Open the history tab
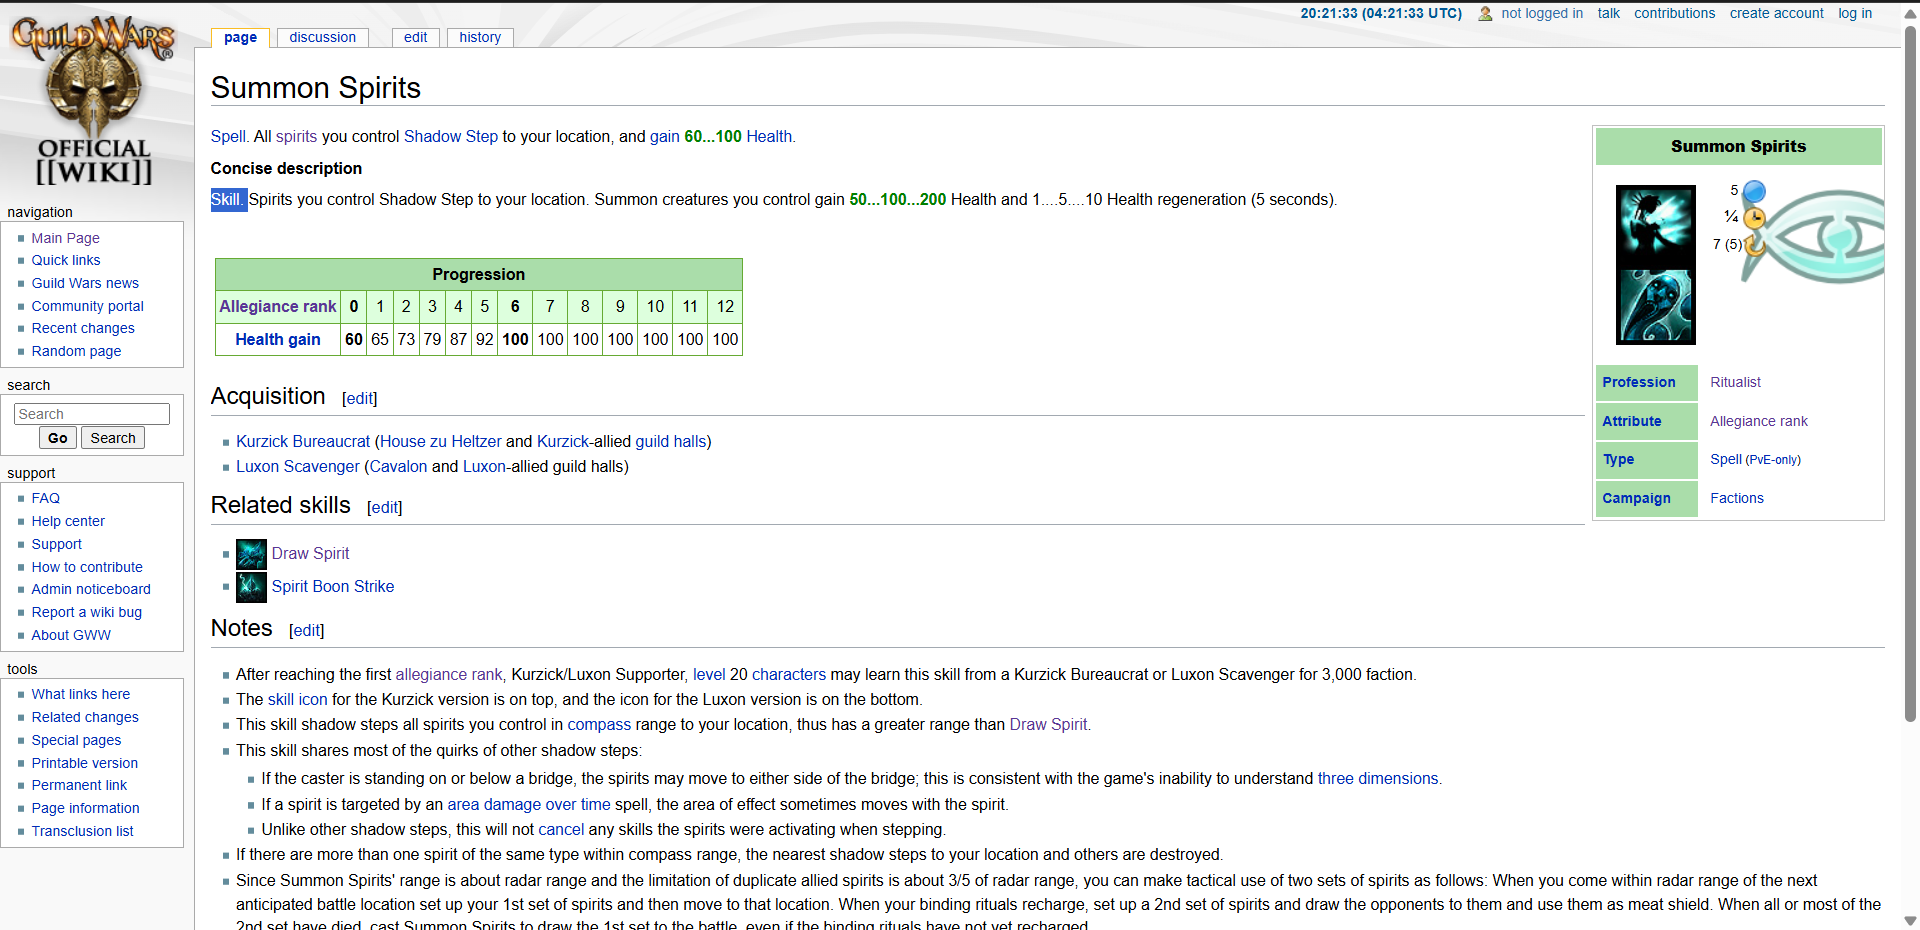 (480, 37)
